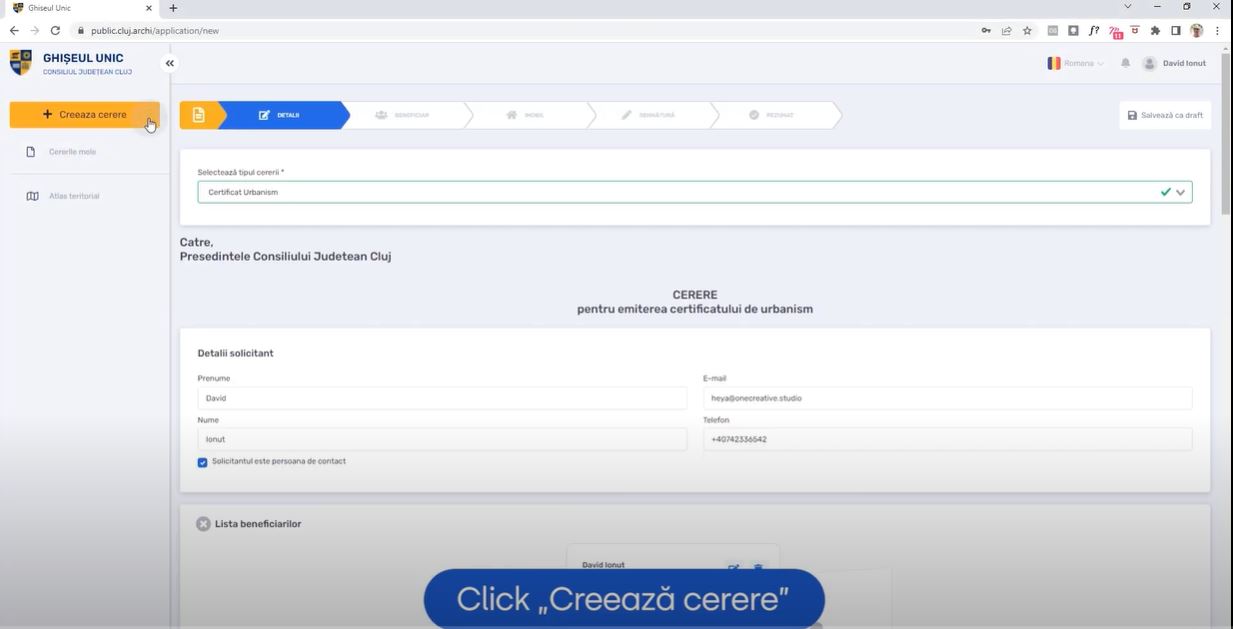Click the X icon beside Lista beneficiarilor
The width and height of the screenshot is (1233, 629).
tap(203, 524)
